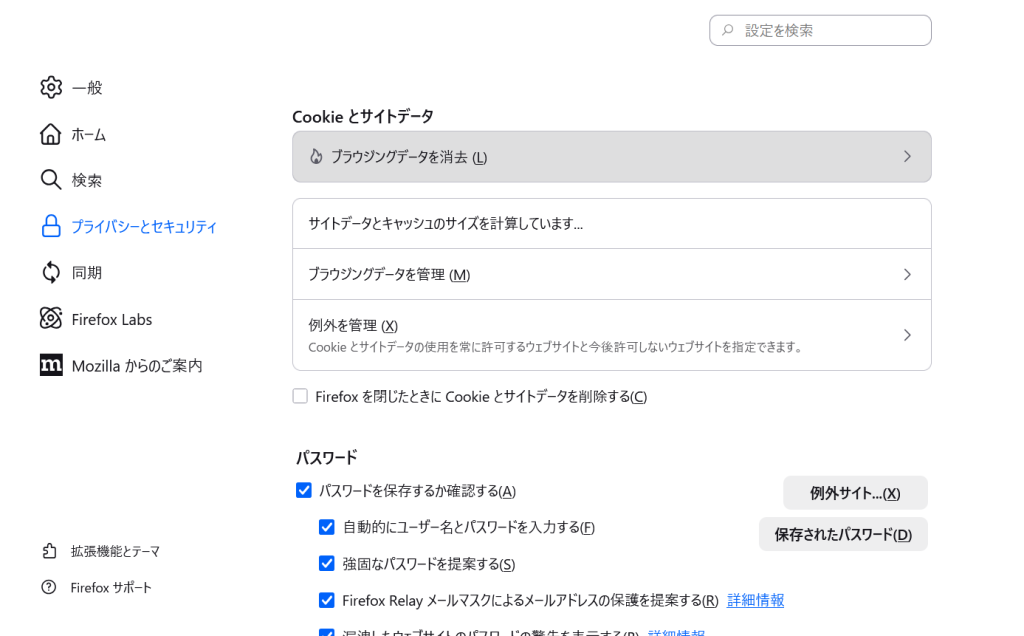1024x636 pixels.
Task: Click chevron on 例外を管理 row
Action: [x=907, y=335]
